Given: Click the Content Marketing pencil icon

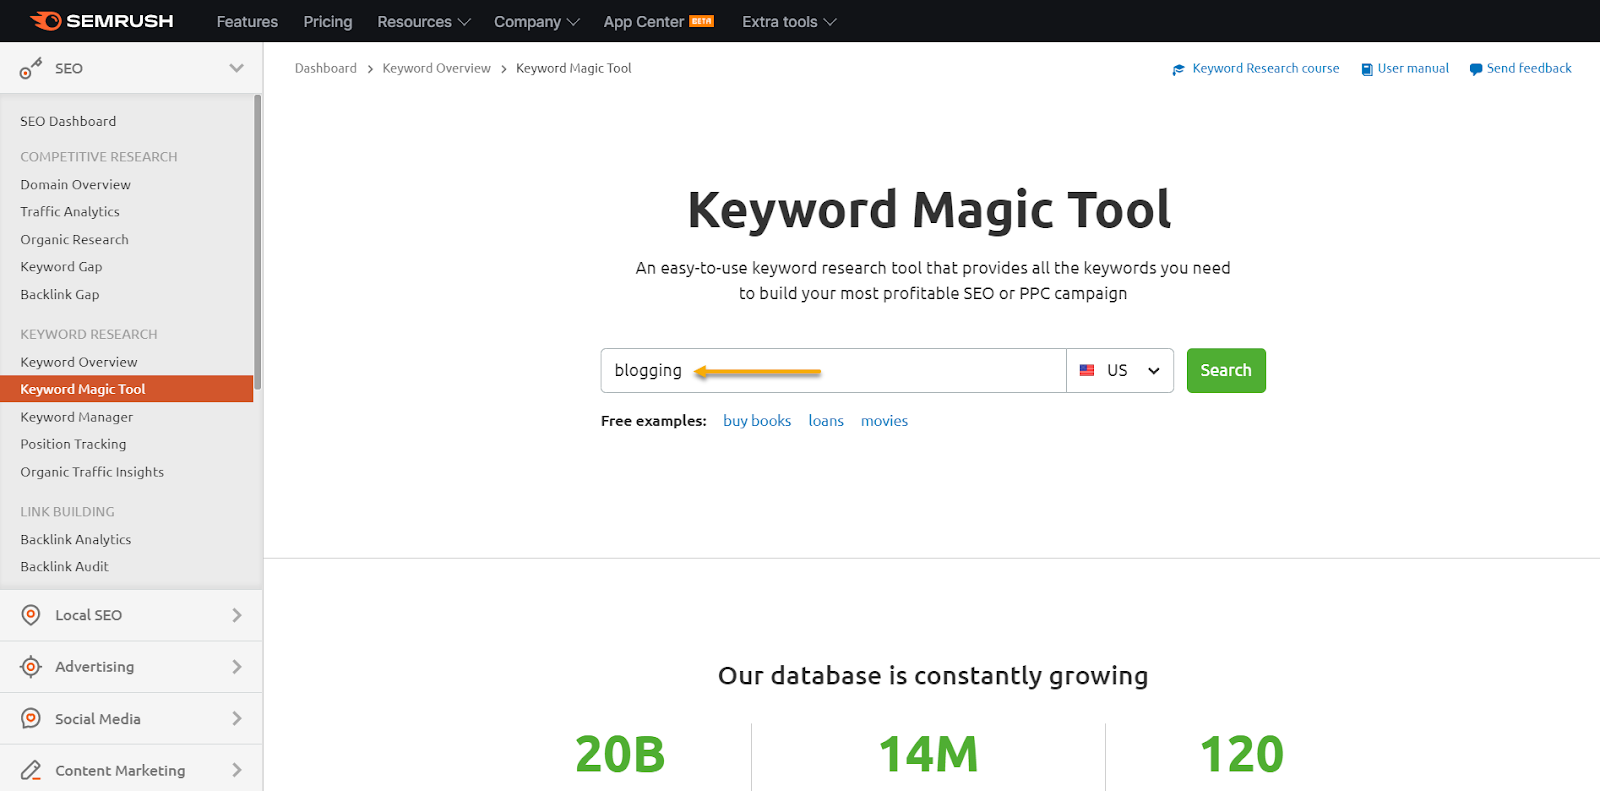Looking at the screenshot, I should [31, 770].
